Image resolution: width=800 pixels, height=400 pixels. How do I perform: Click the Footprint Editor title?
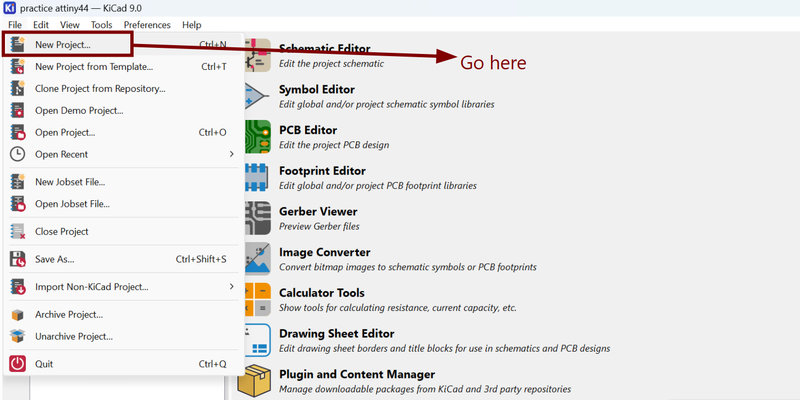tap(322, 171)
